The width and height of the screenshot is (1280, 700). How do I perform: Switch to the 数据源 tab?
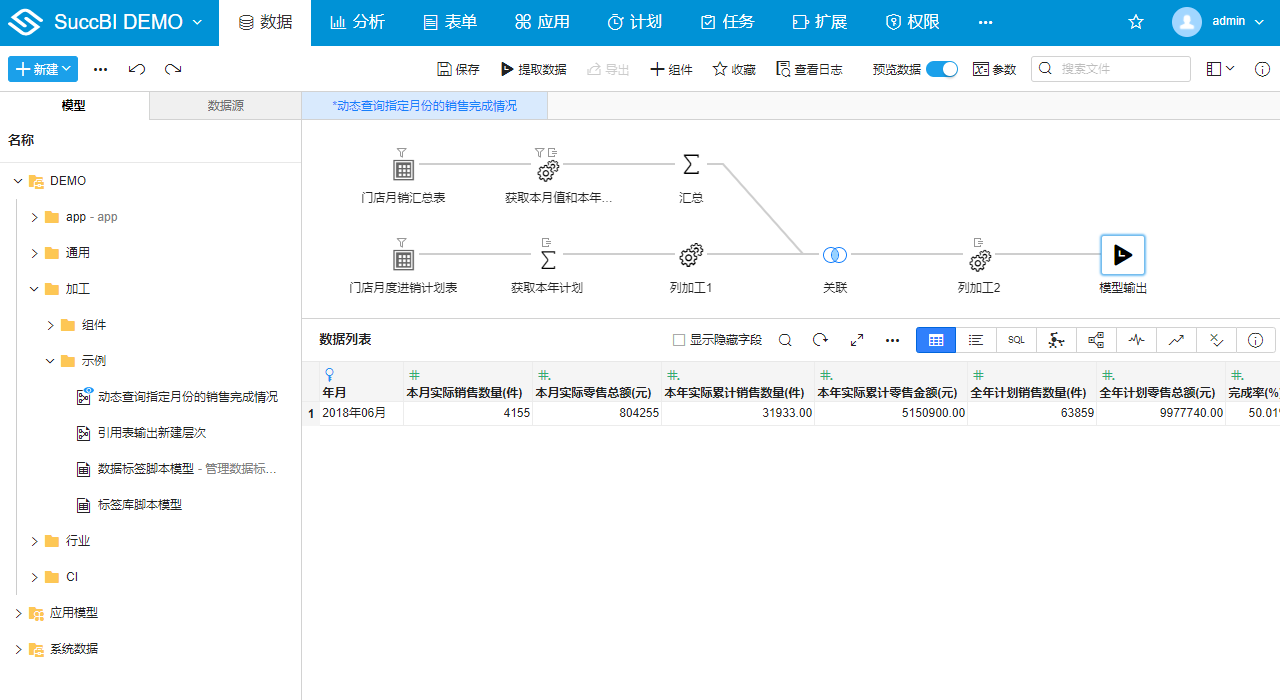click(224, 105)
